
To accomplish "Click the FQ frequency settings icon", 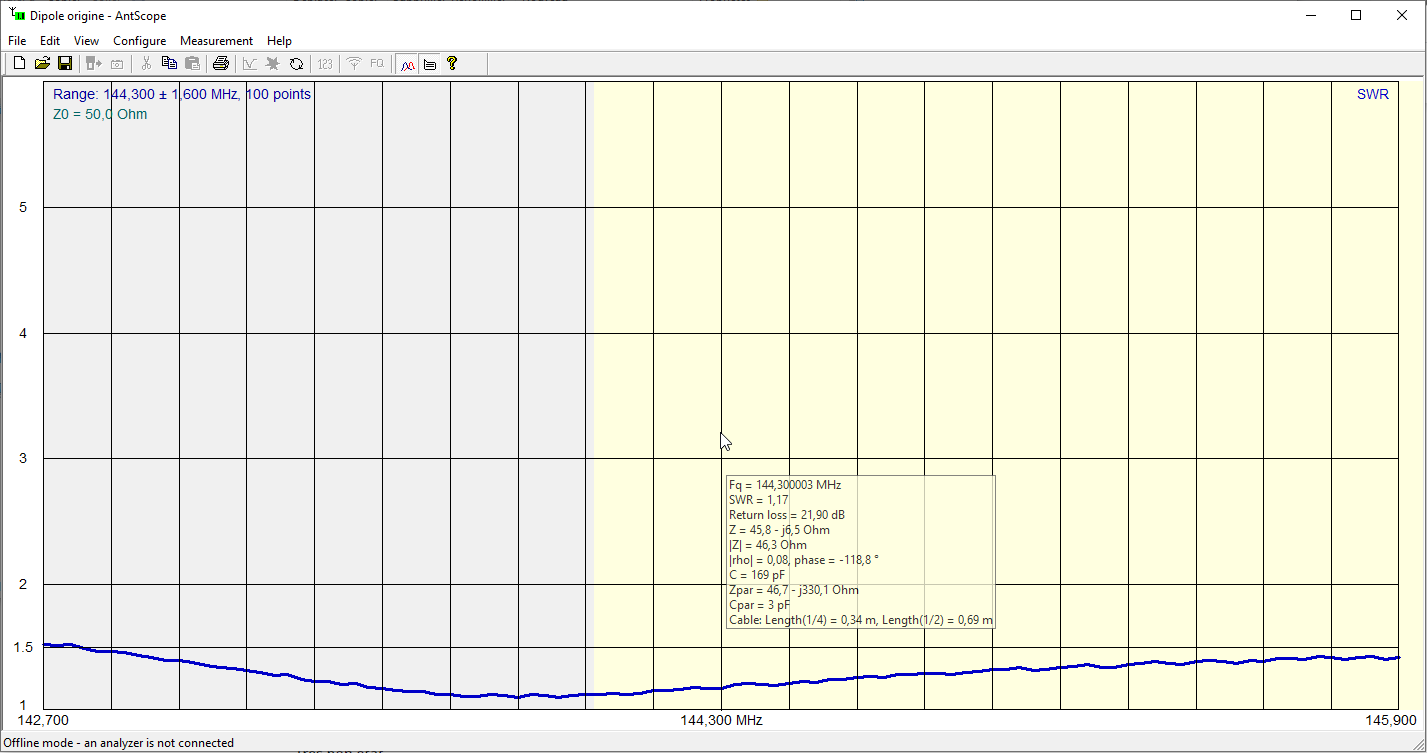I will [377, 64].
